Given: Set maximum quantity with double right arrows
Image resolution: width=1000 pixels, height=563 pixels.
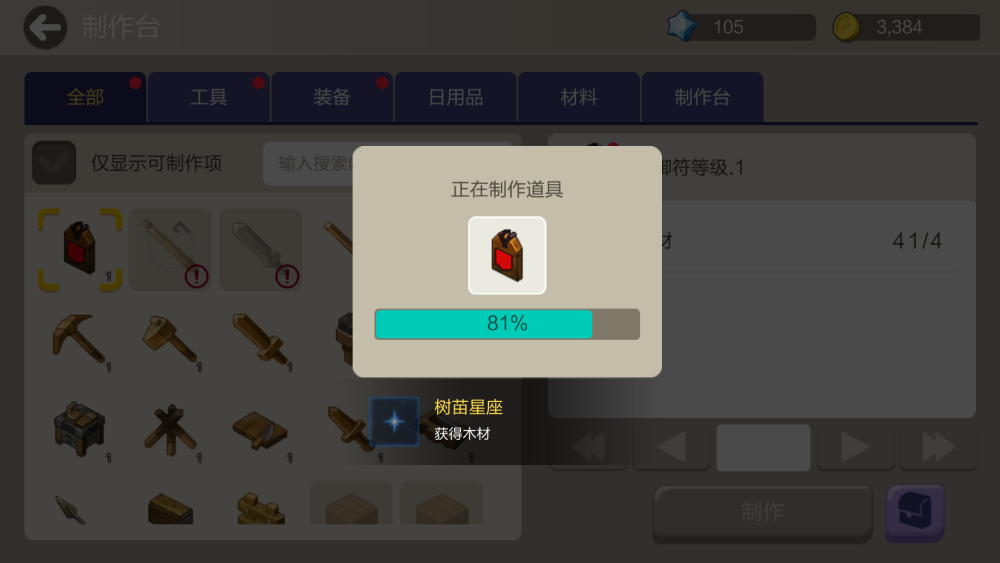Looking at the screenshot, I should click(938, 448).
